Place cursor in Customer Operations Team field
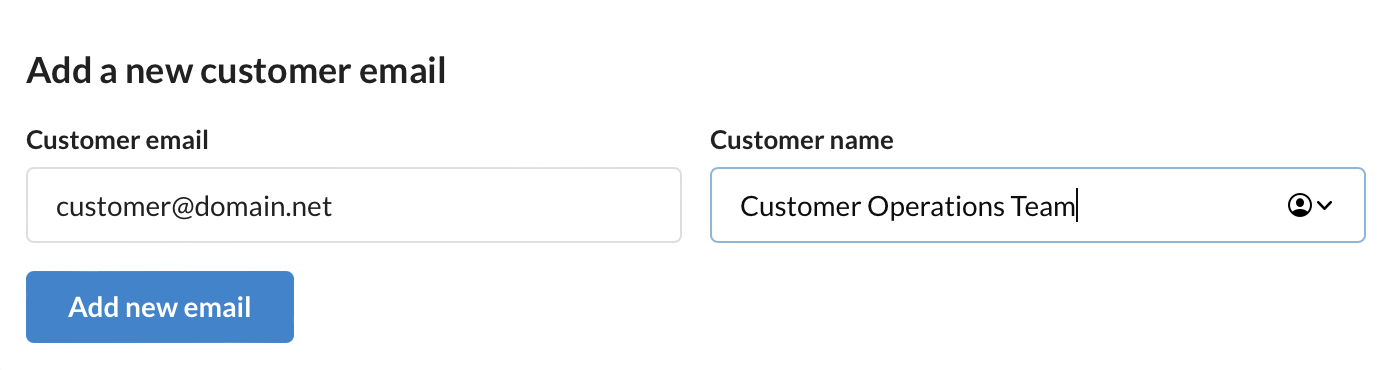Image resolution: width=1388 pixels, height=370 pixels. pyautogui.click(x=1038, y=205)
